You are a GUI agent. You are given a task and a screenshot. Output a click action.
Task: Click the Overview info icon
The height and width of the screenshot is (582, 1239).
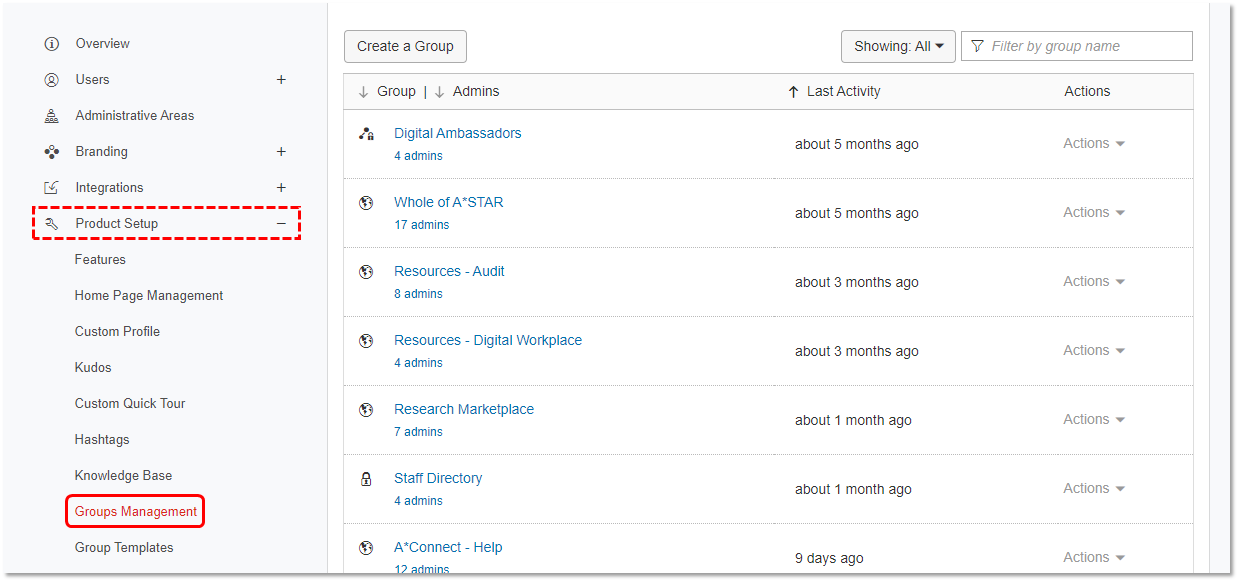[52, 44]
